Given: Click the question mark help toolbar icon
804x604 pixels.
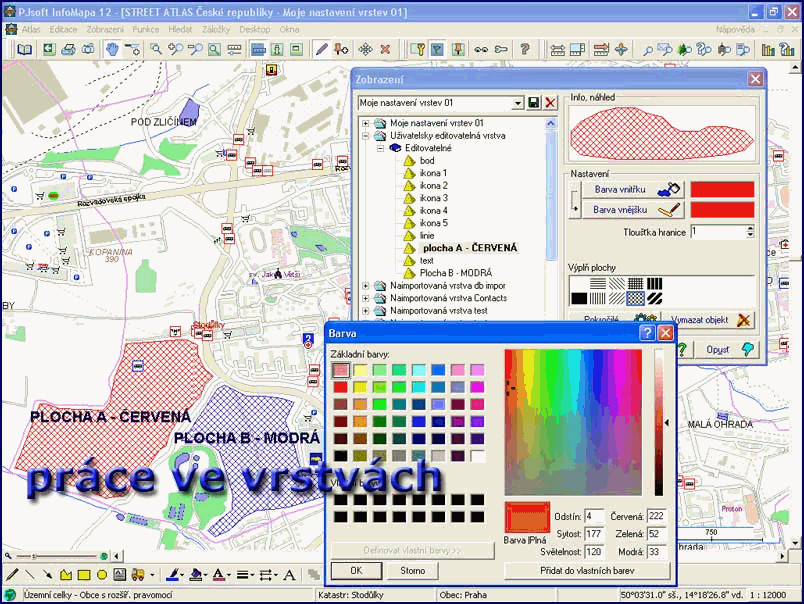Looking at the screenshot, I should click(x=524, y=49).
